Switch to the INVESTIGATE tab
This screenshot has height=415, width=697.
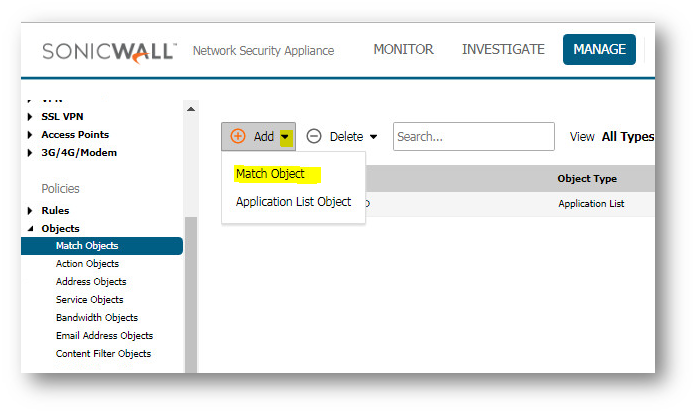coord(503,50)
